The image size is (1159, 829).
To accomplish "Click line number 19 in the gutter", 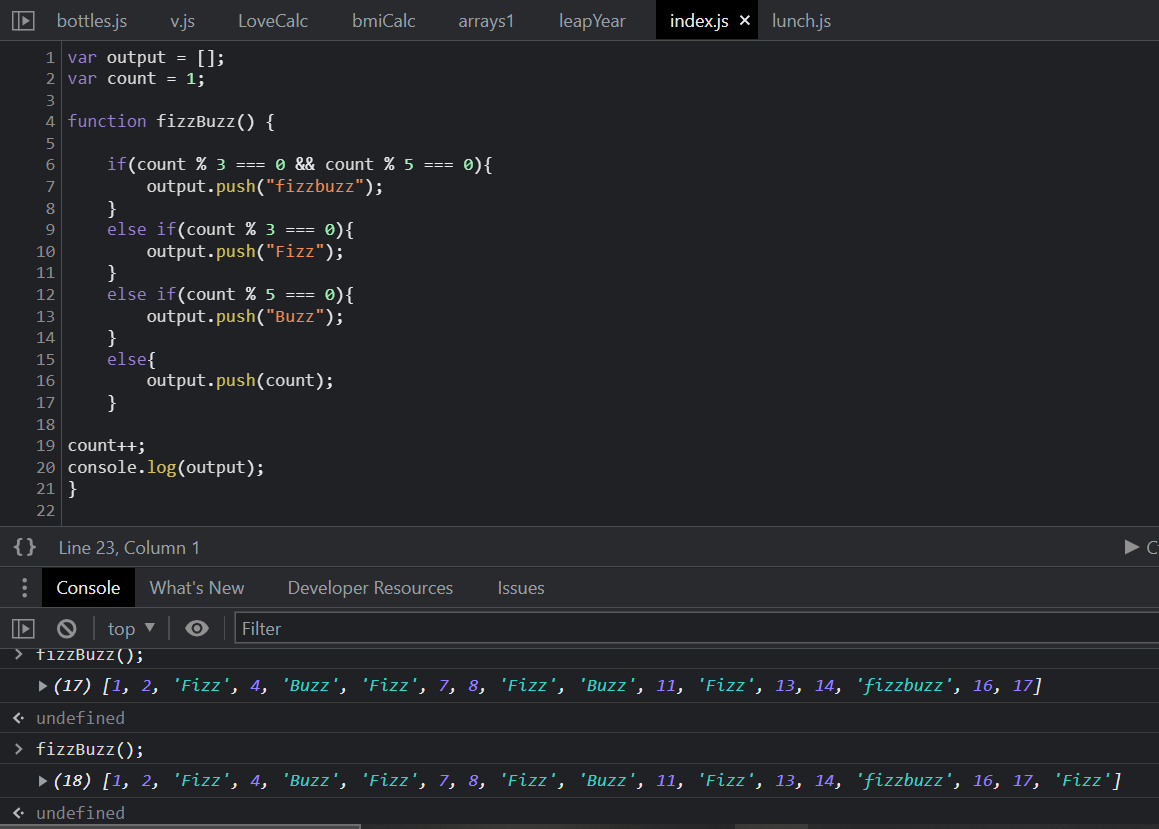I will pyautogui.click(x=46, y=446).
